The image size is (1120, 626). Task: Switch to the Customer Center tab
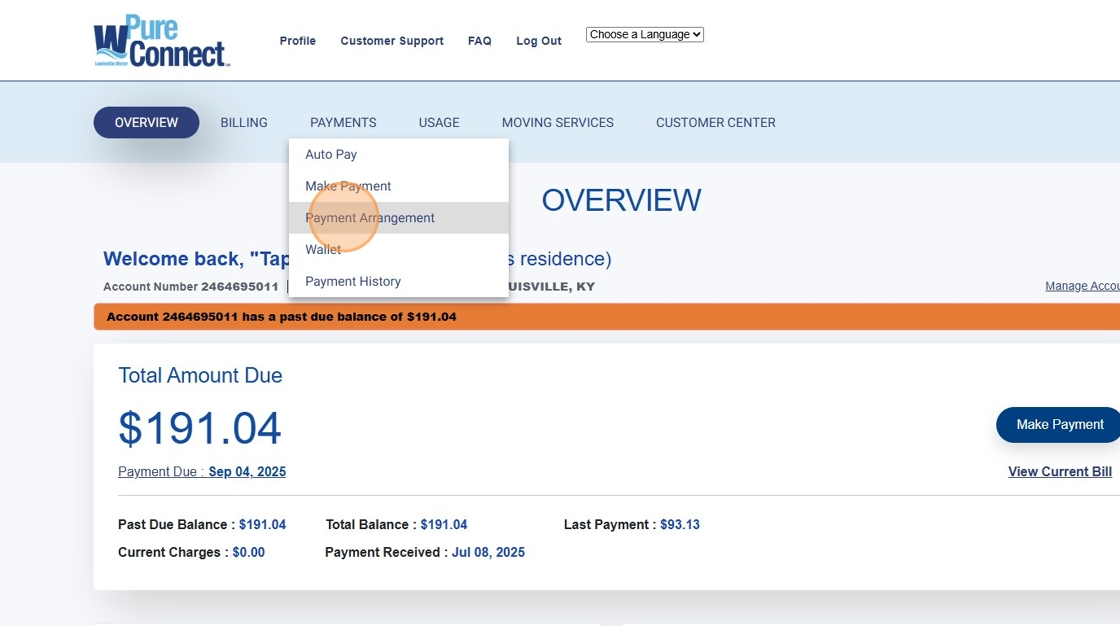[715, 122]
